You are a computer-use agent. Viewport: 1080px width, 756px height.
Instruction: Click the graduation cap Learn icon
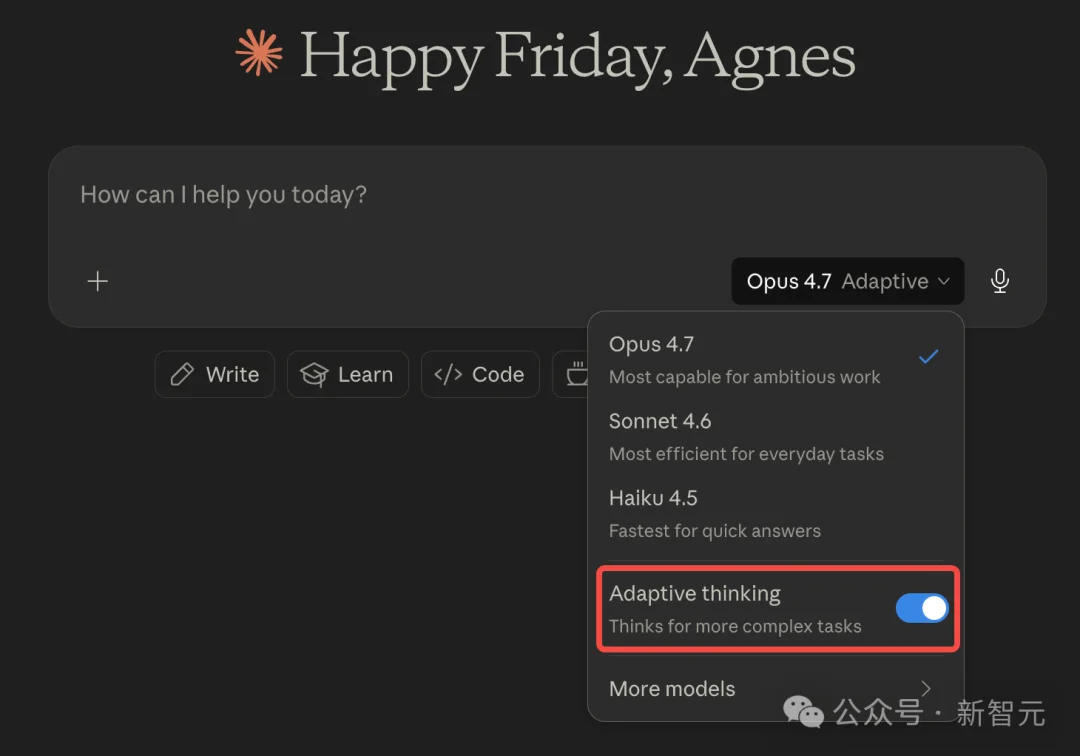point(314,375)
